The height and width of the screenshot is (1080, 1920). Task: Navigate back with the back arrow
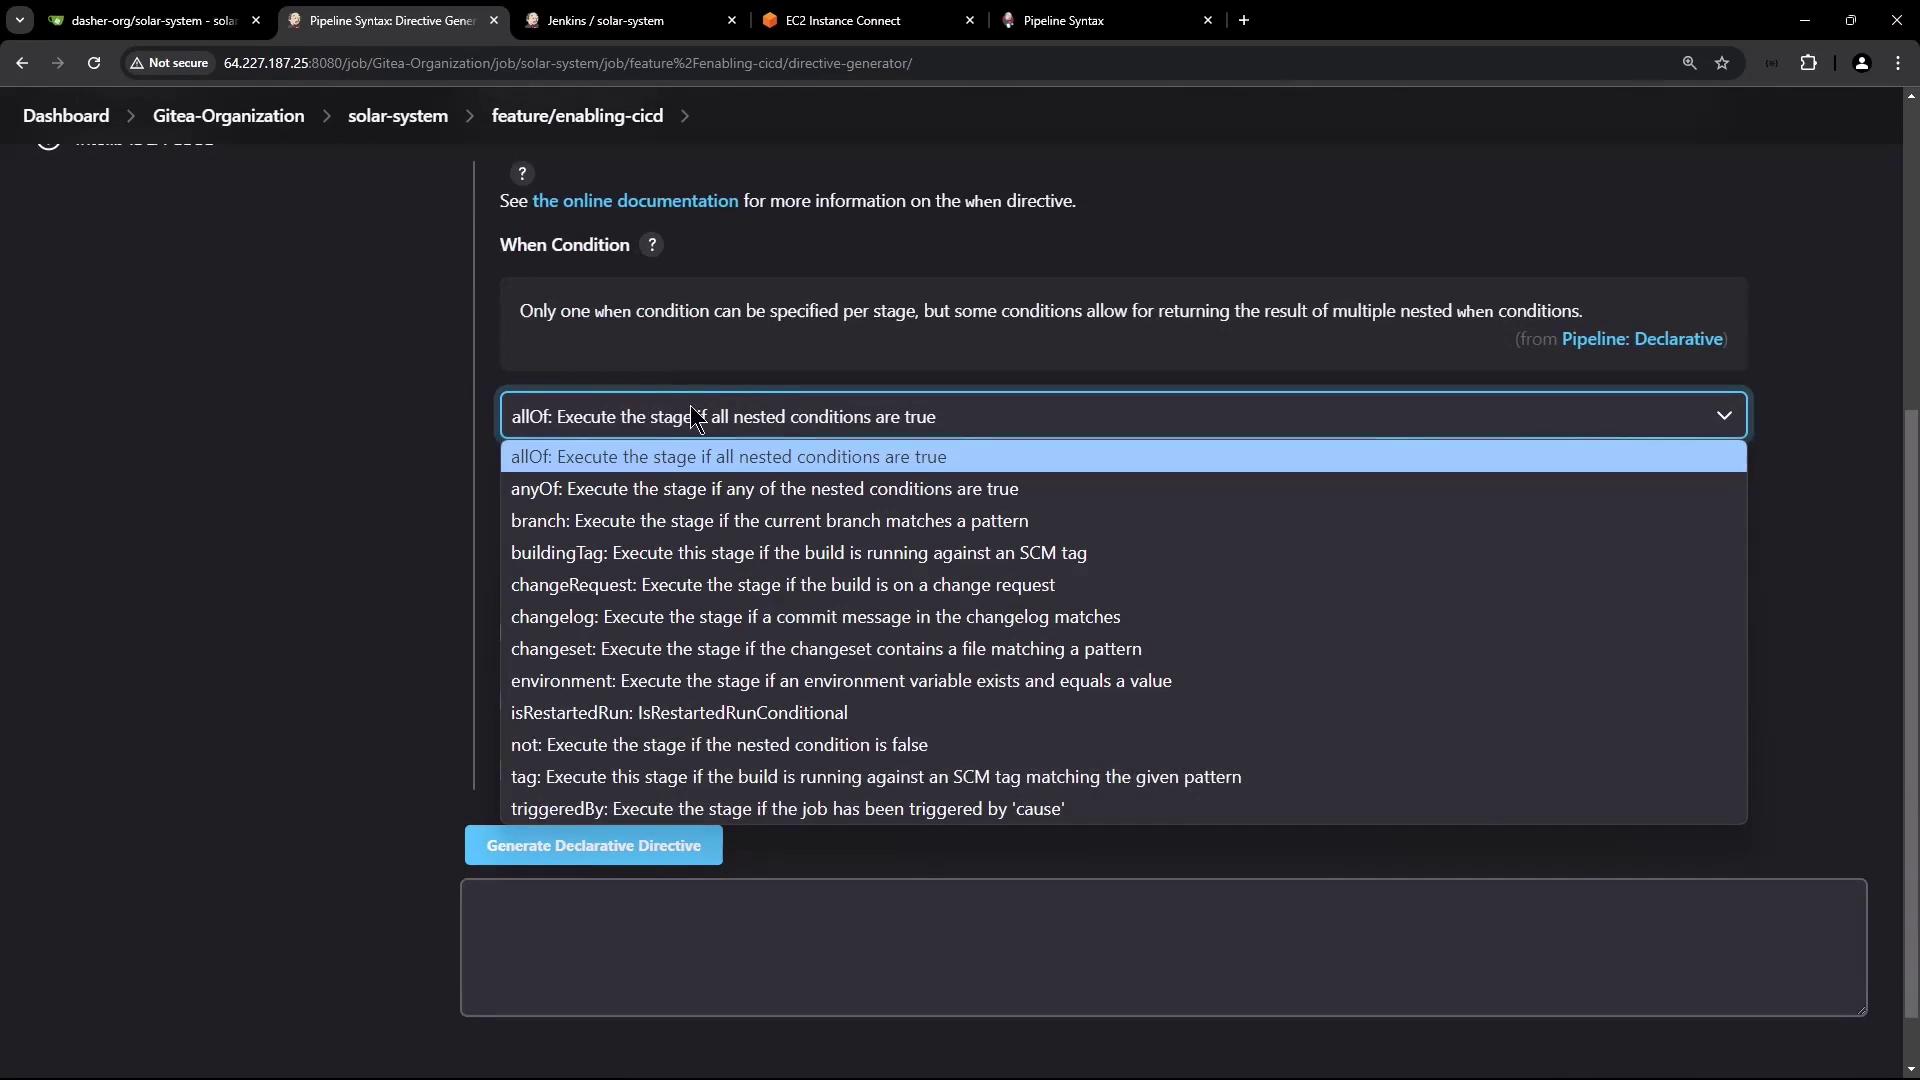pos(22,63)
